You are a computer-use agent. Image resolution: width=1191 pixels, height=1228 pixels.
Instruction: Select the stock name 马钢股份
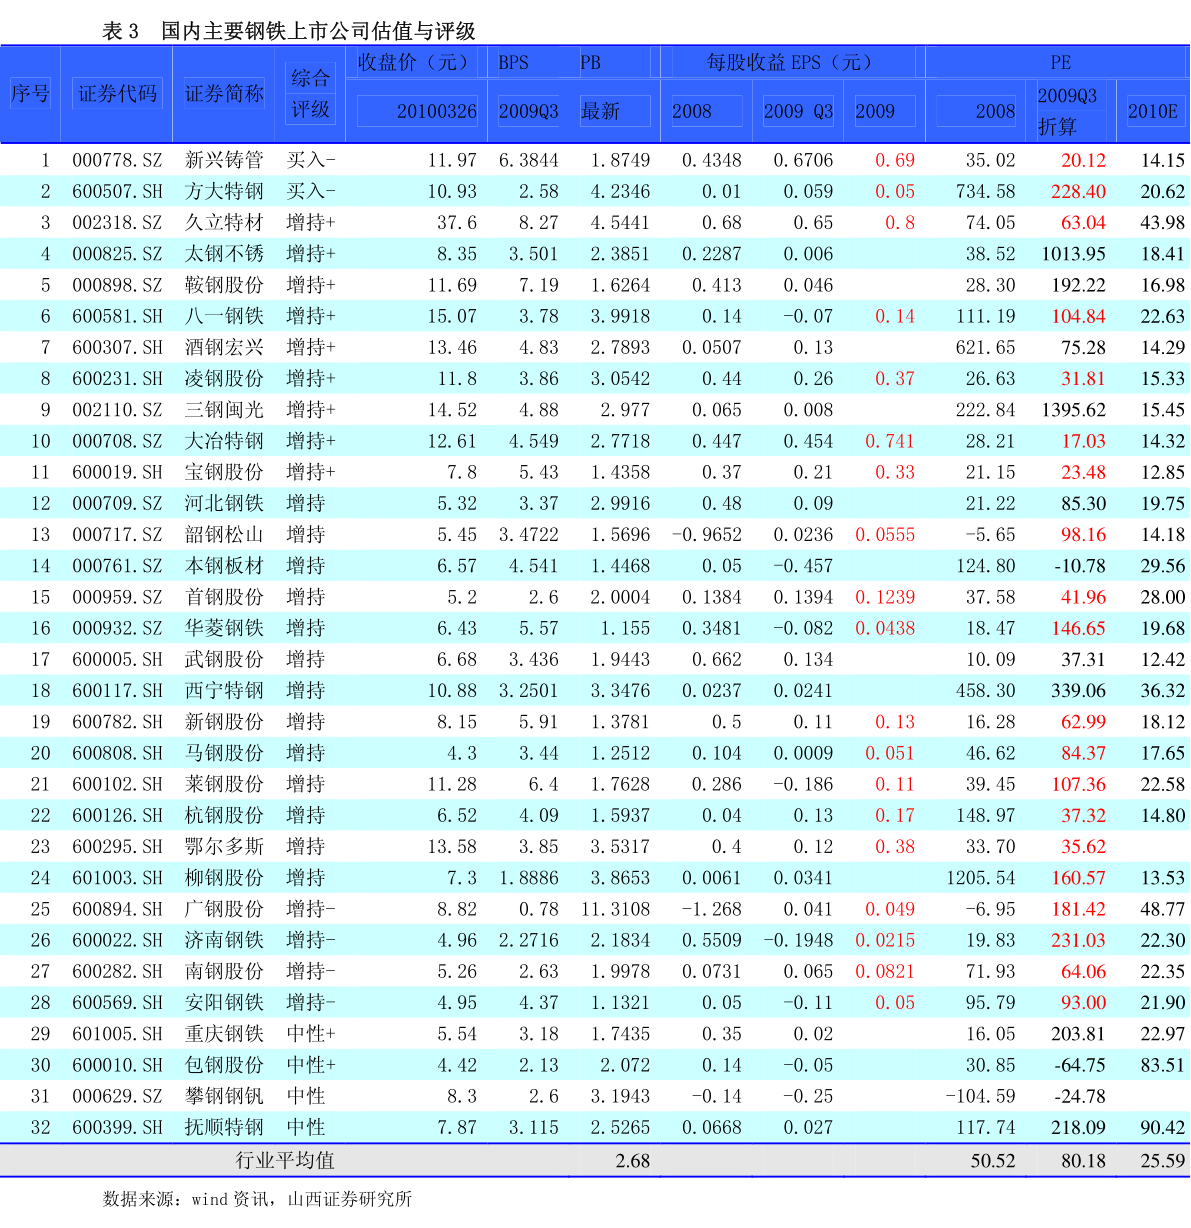224,753
